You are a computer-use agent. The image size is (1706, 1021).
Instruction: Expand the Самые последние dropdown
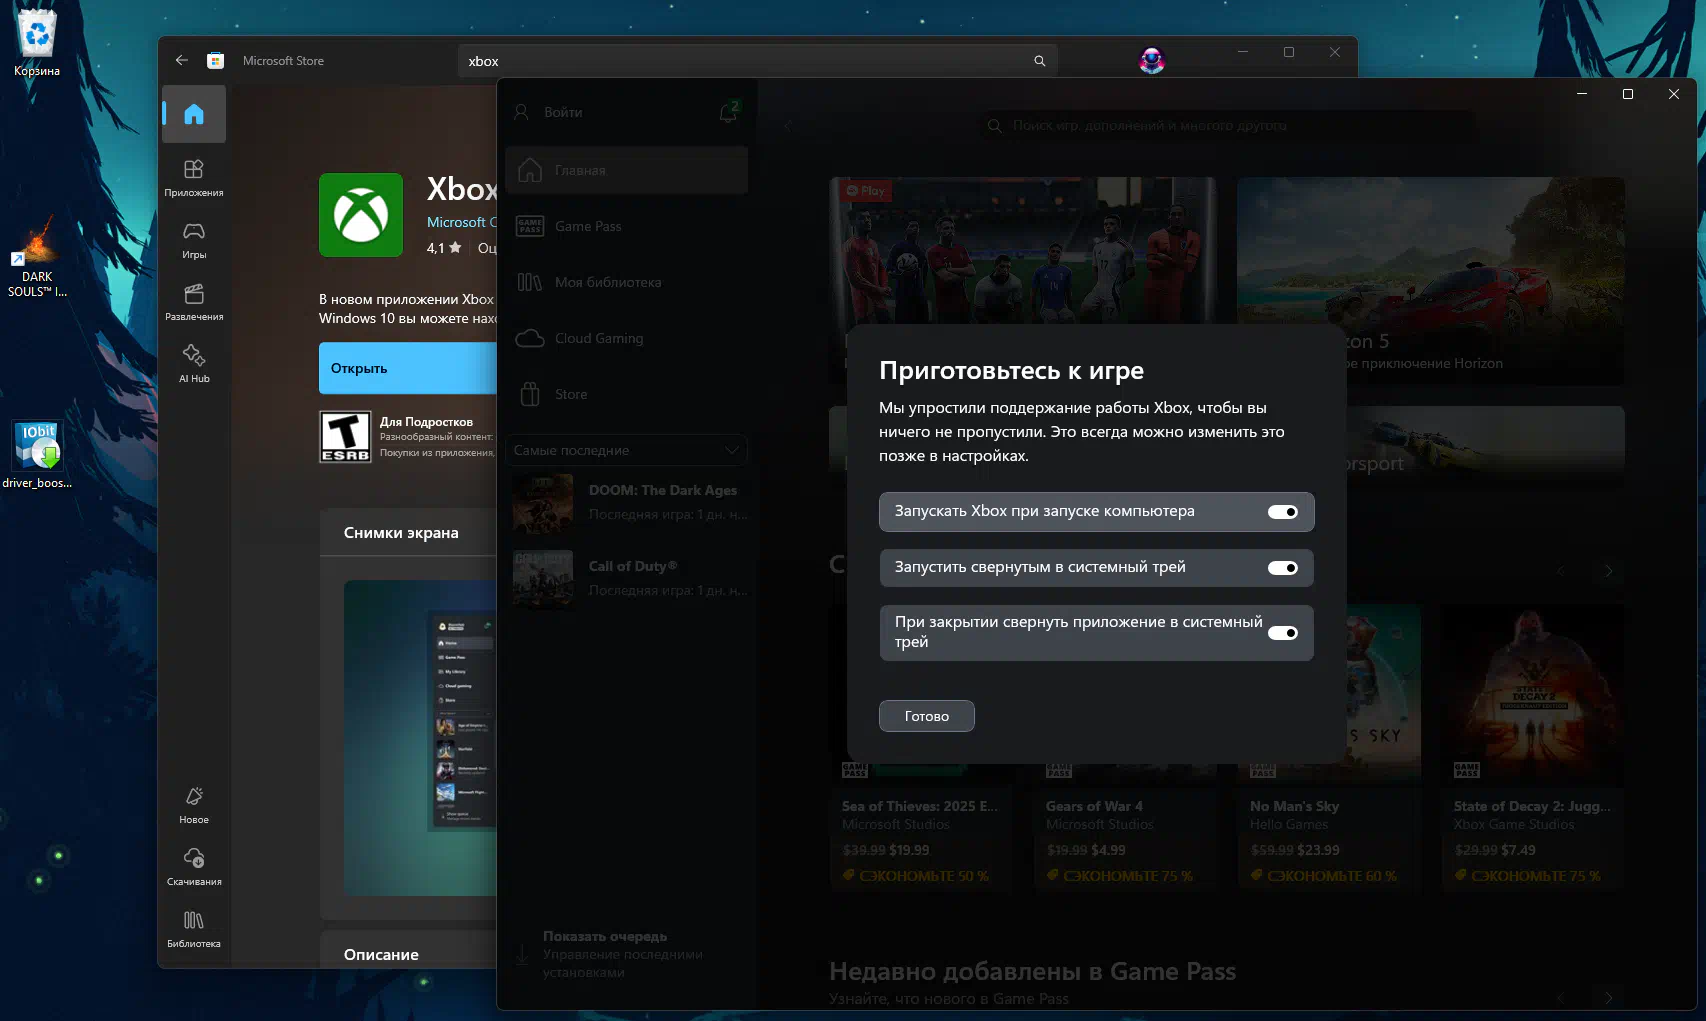[627, 450]
